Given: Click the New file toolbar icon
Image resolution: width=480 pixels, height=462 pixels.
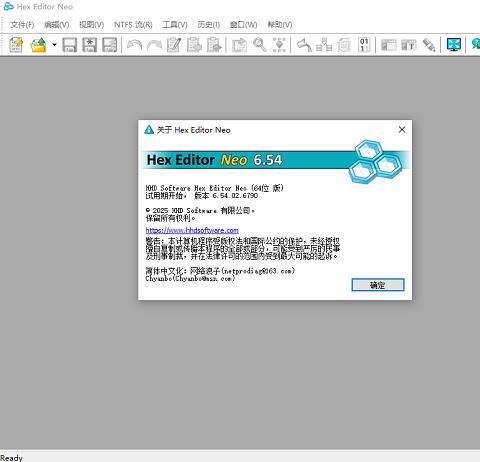Looking at the screenshot, I should click(x=16, y=45).
